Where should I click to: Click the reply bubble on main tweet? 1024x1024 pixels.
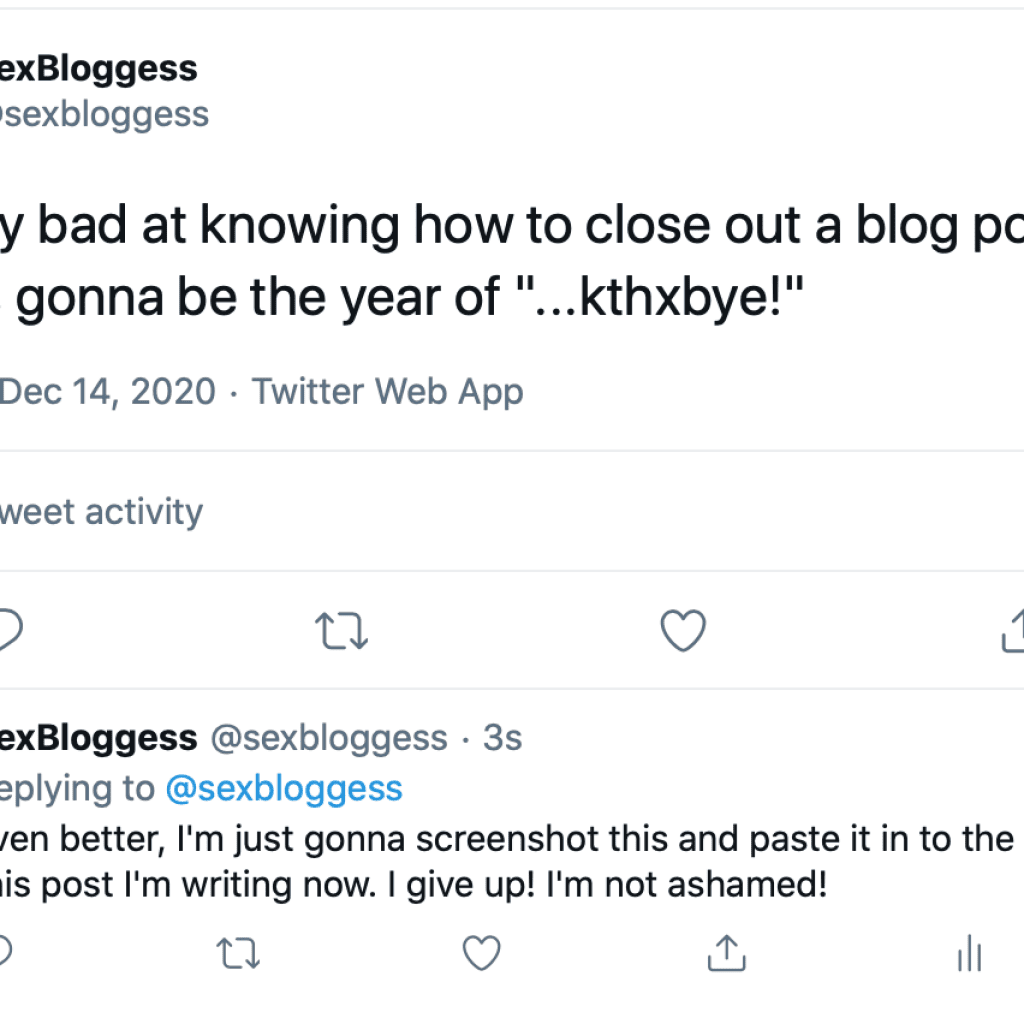click(10, 630)
